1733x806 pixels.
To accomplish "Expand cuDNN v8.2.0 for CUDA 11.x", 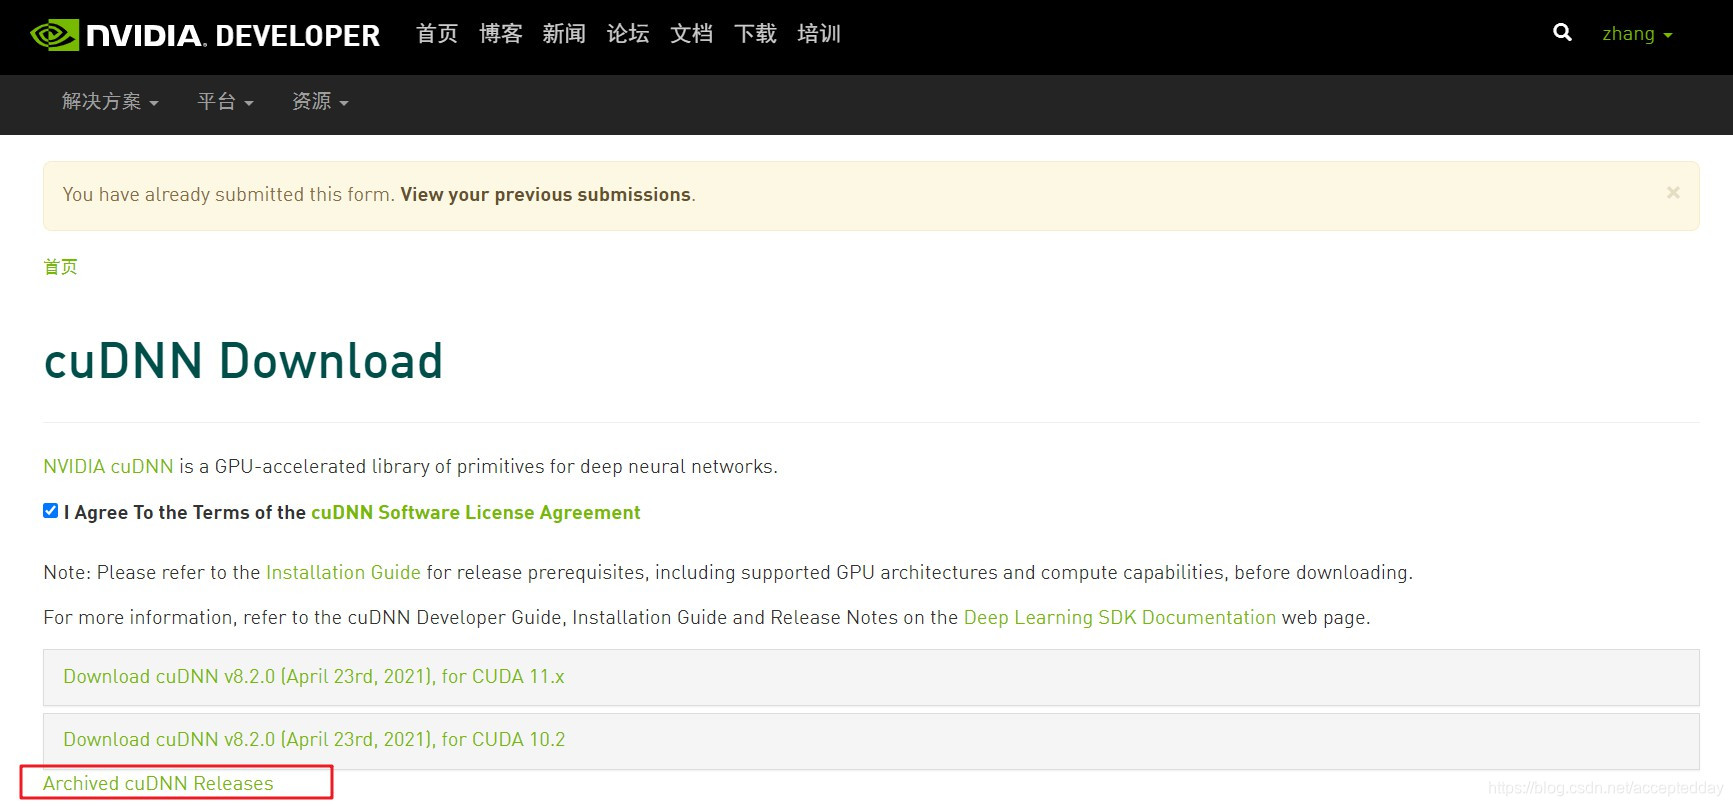I will pos(871,677).
